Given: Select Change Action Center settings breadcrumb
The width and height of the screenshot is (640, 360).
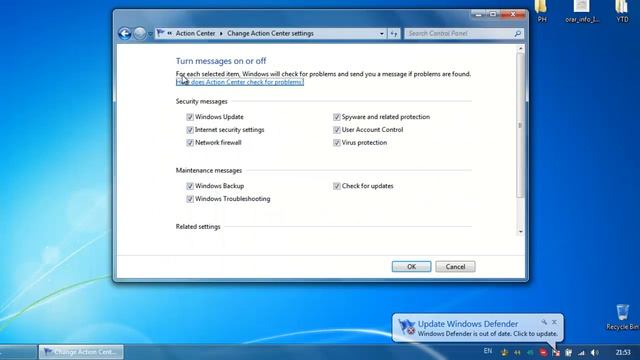Looking at the screenshot, I should 270,33.
